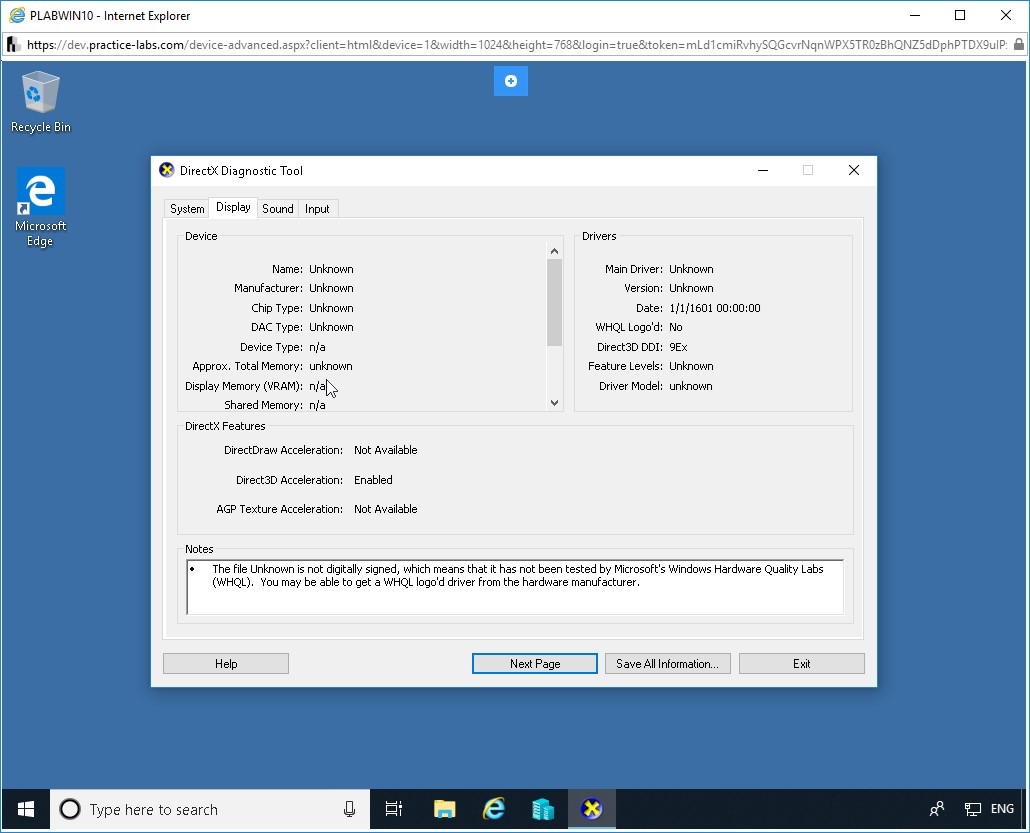Click the Main Driver value Unknown

691,269
